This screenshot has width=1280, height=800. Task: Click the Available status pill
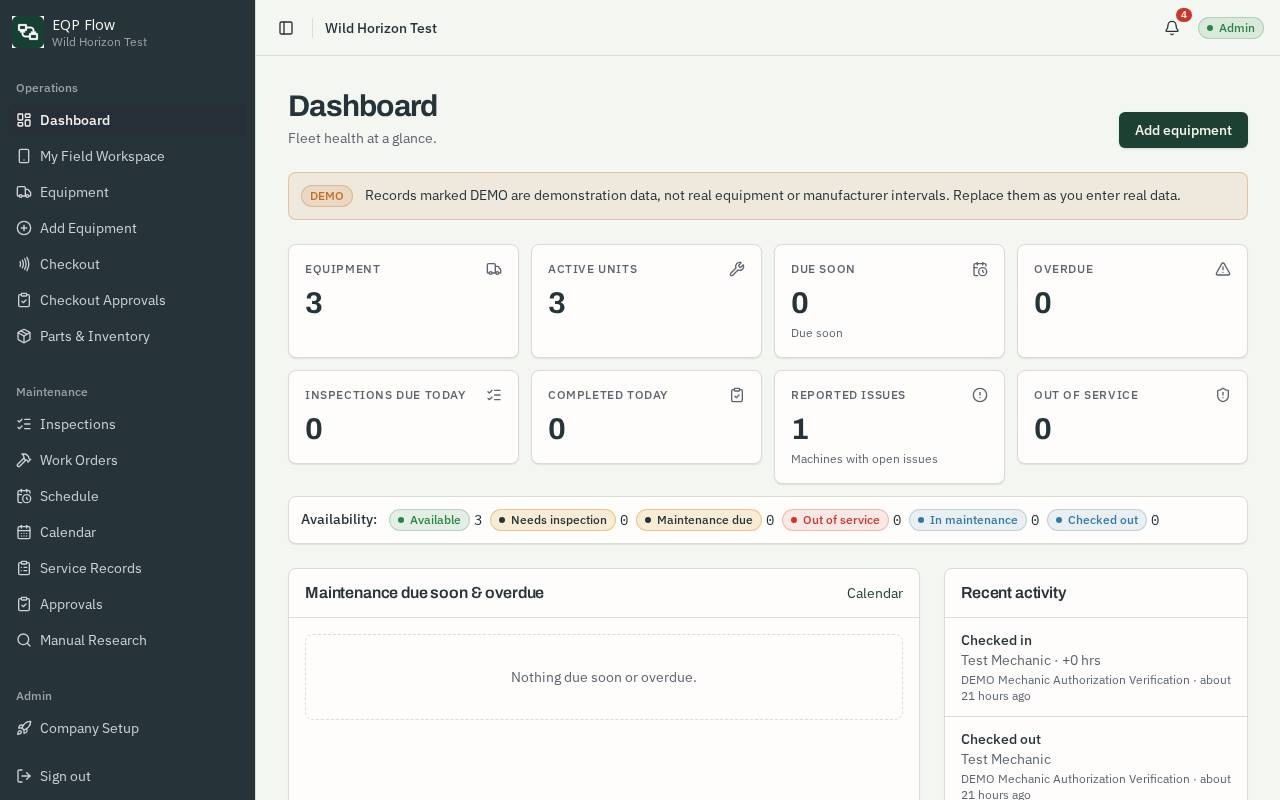pyautogui.click(x=429, y=520)
